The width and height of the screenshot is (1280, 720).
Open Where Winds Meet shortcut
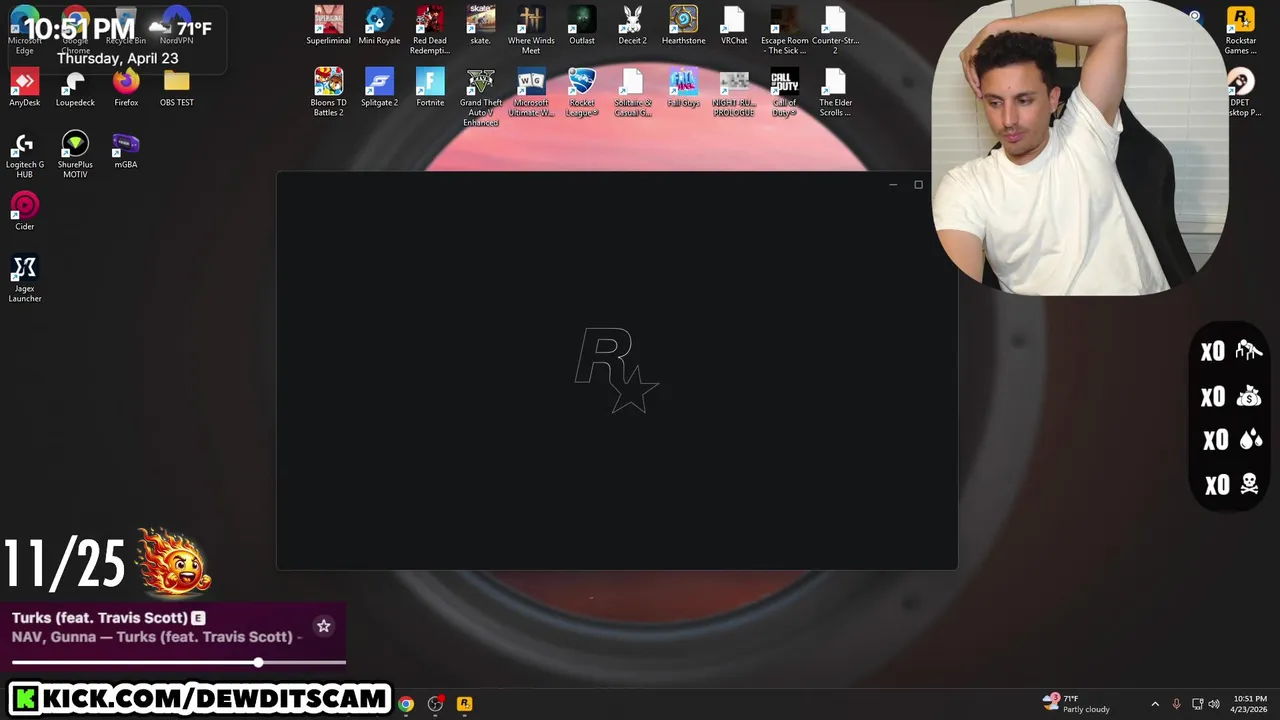coord(531,30)
